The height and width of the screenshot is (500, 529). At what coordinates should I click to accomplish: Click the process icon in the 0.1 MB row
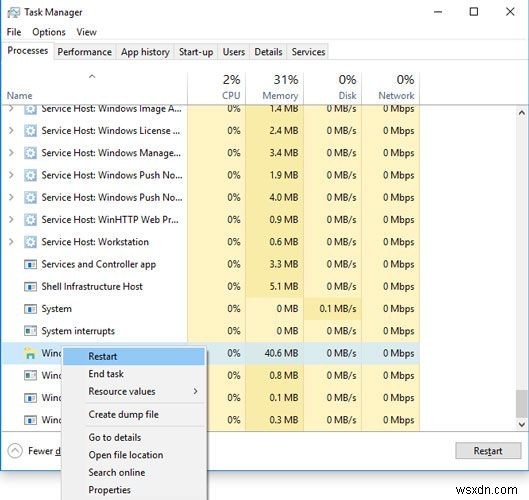point(30,397)
